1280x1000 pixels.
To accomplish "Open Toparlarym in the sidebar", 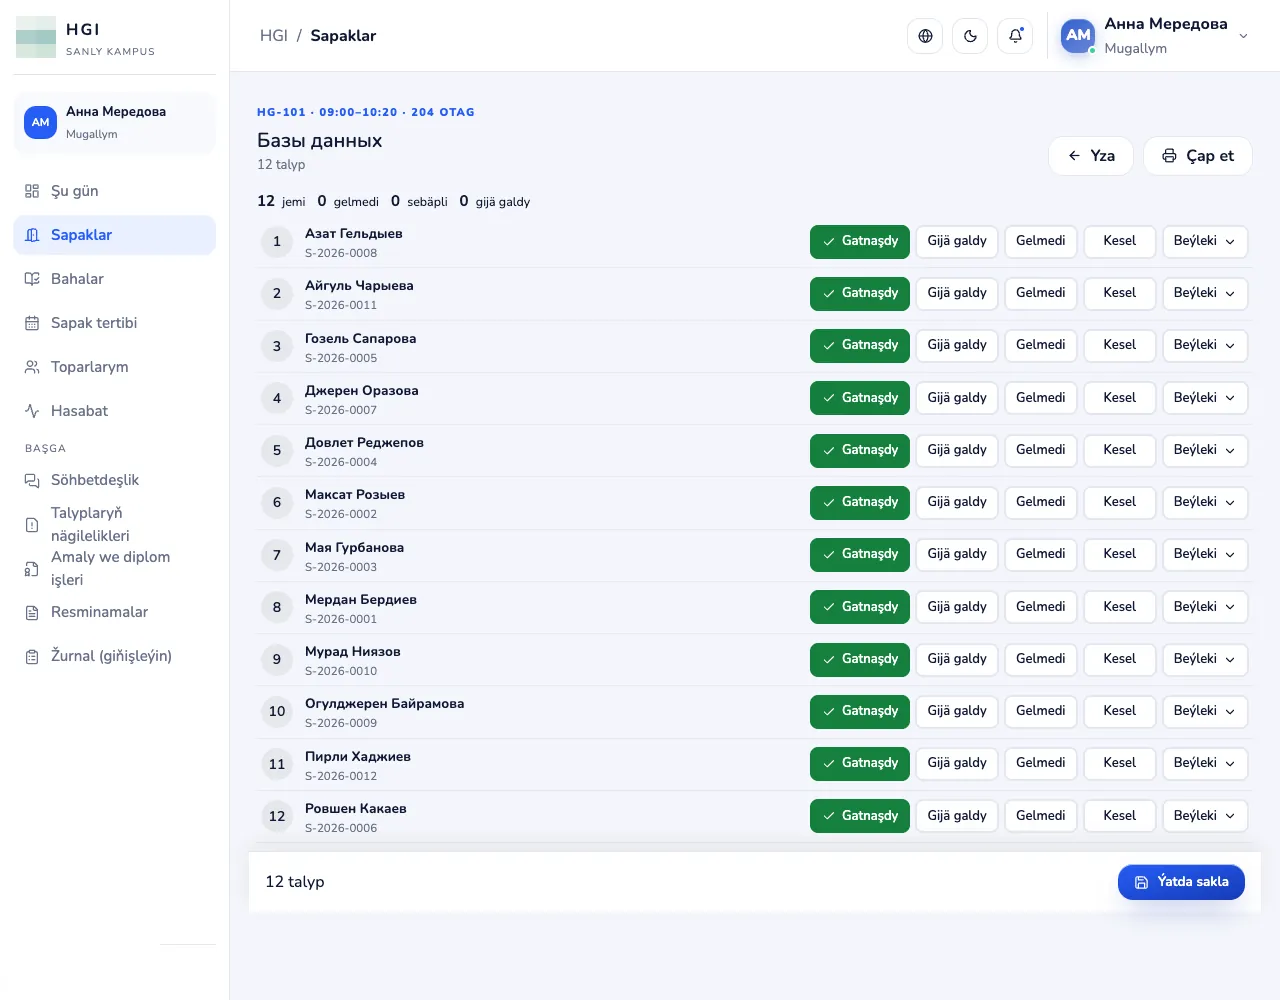I will pyautogui.click(x=115, y=367).
